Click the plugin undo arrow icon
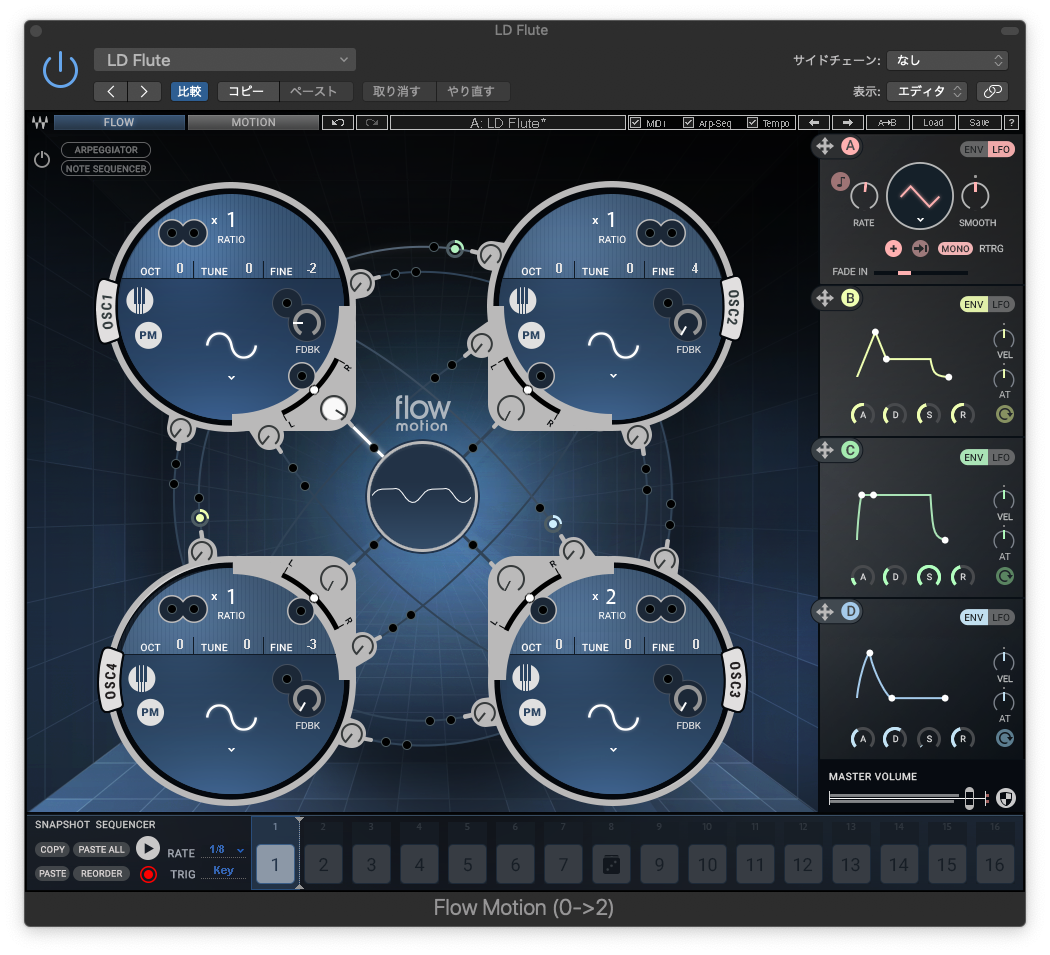Screen dimensions: 1050x955 [x=338, y=123]
